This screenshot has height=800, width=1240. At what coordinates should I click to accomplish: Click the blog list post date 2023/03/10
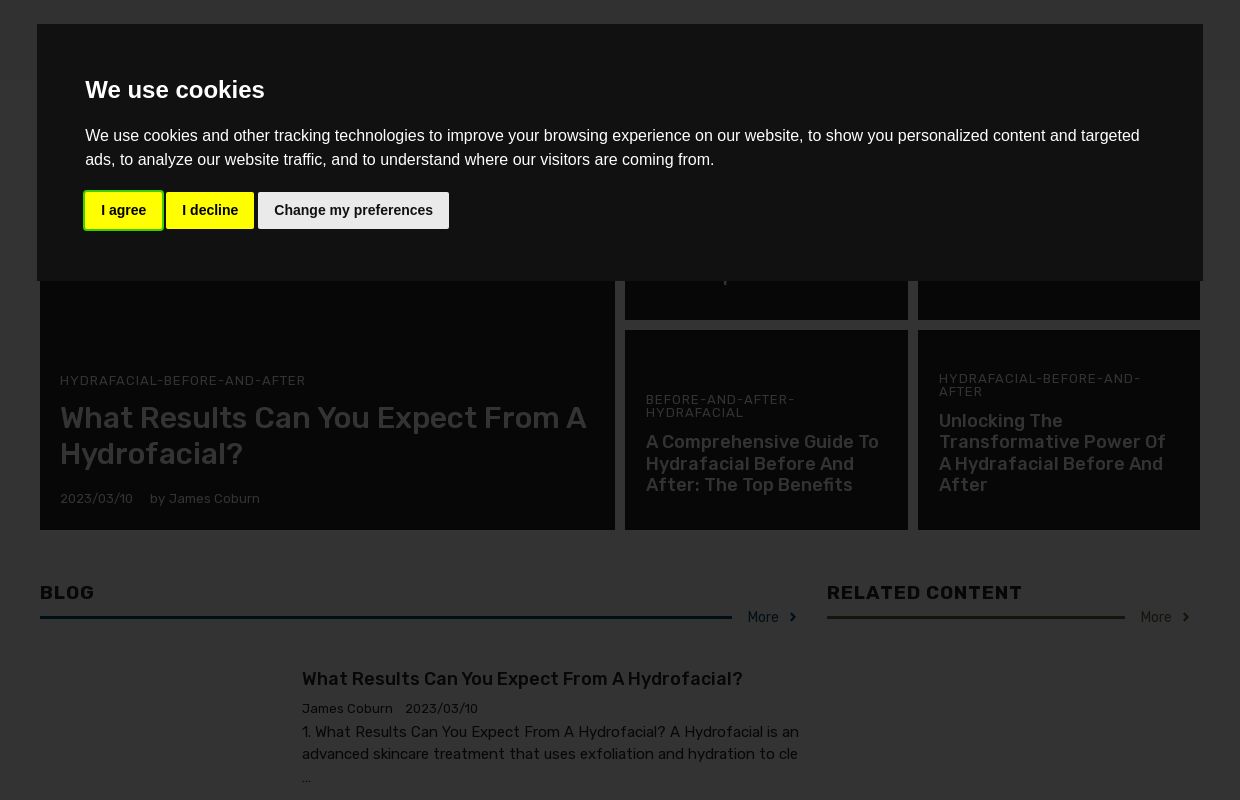click(441, 709)
